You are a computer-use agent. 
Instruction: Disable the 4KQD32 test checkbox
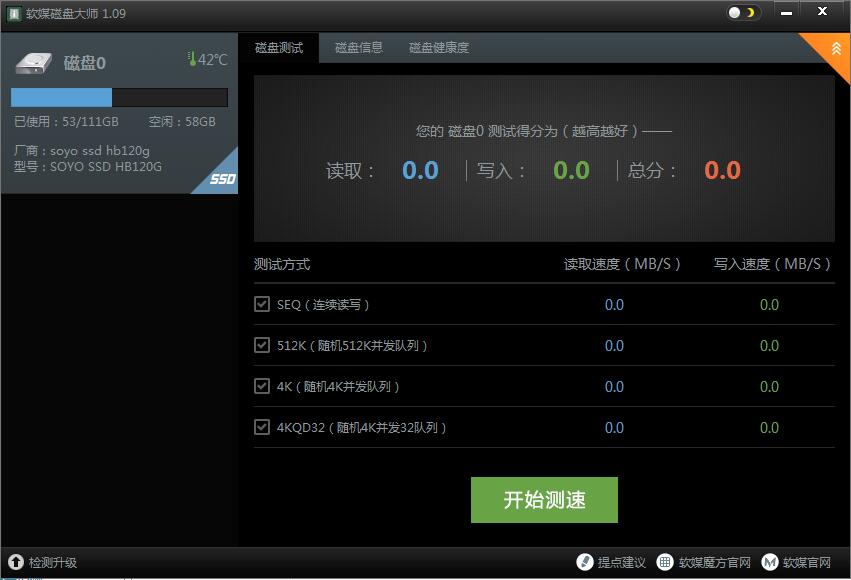(263, 427)
